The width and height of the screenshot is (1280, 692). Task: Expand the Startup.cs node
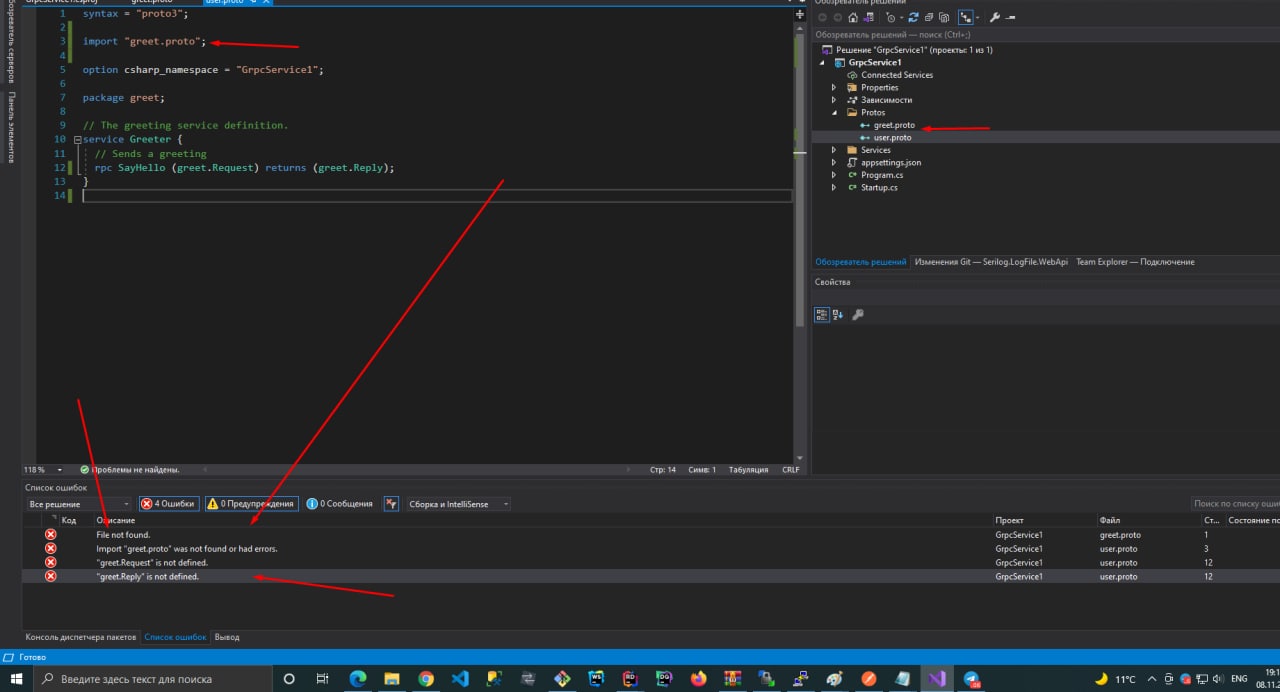(835, 187)
